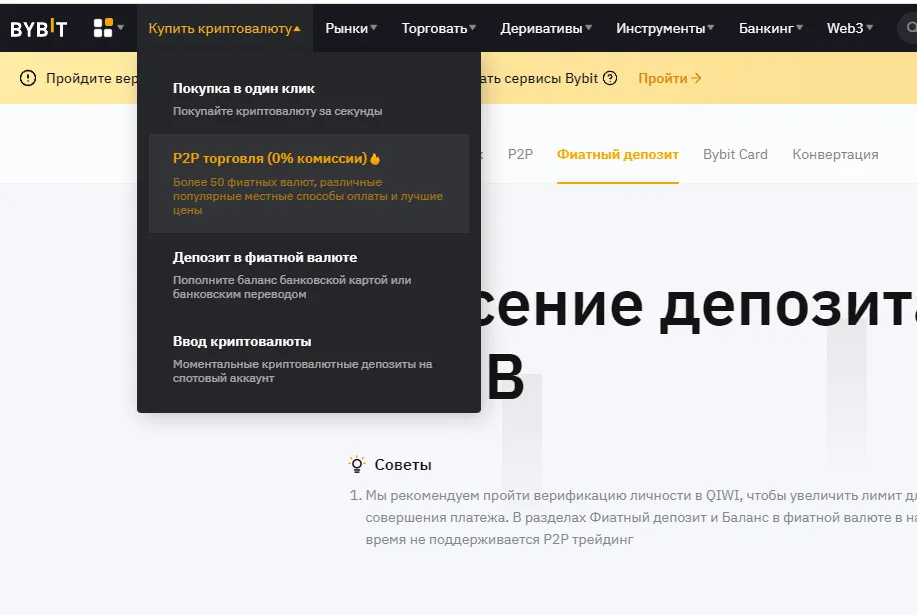Click the apps grid icon beside Bybit logo
Viewport: 917px width, 615px height.
click(x=104, y=27)
